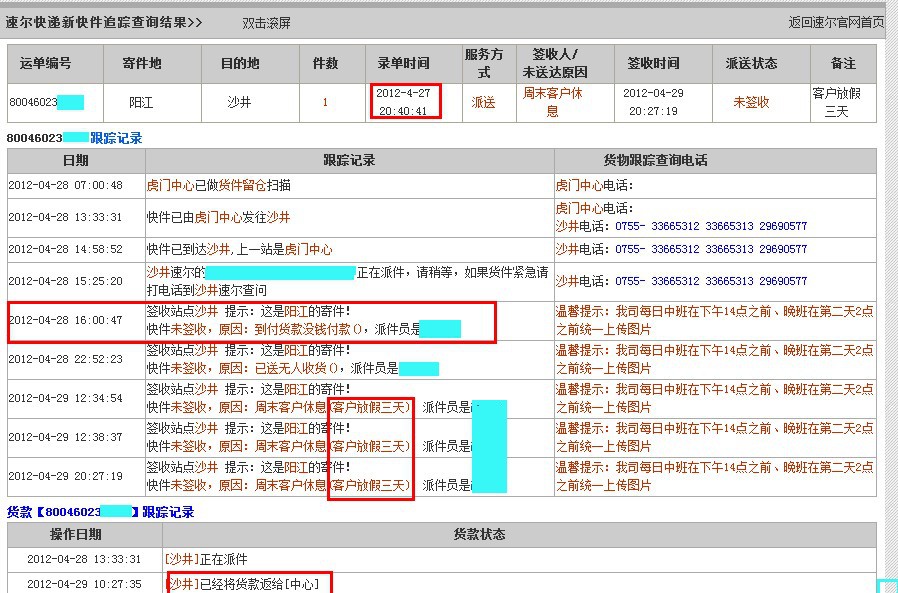Click the 跟踪记录 column header in the tracking table
Viewport: 898px width, 593px height.
349,160
